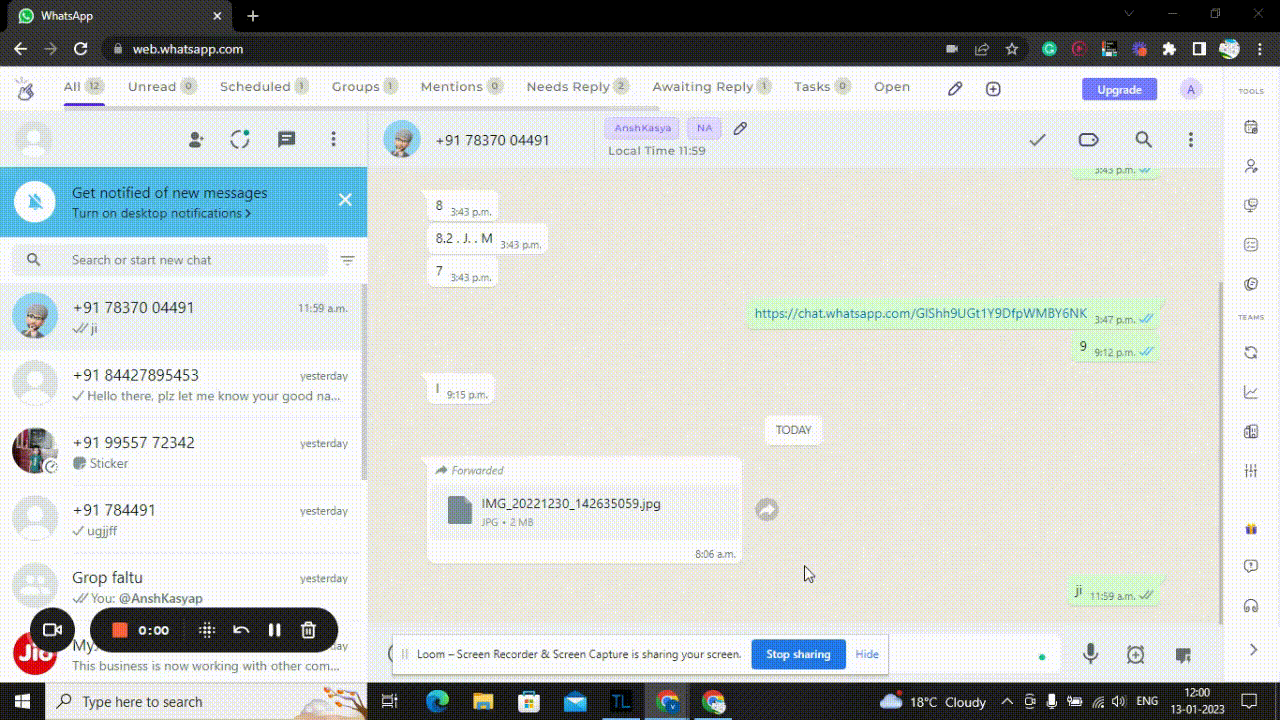Click the sync refresh icon under Teams
The width and height of the screenshot is (1280, 720).
pos(1251,353)
